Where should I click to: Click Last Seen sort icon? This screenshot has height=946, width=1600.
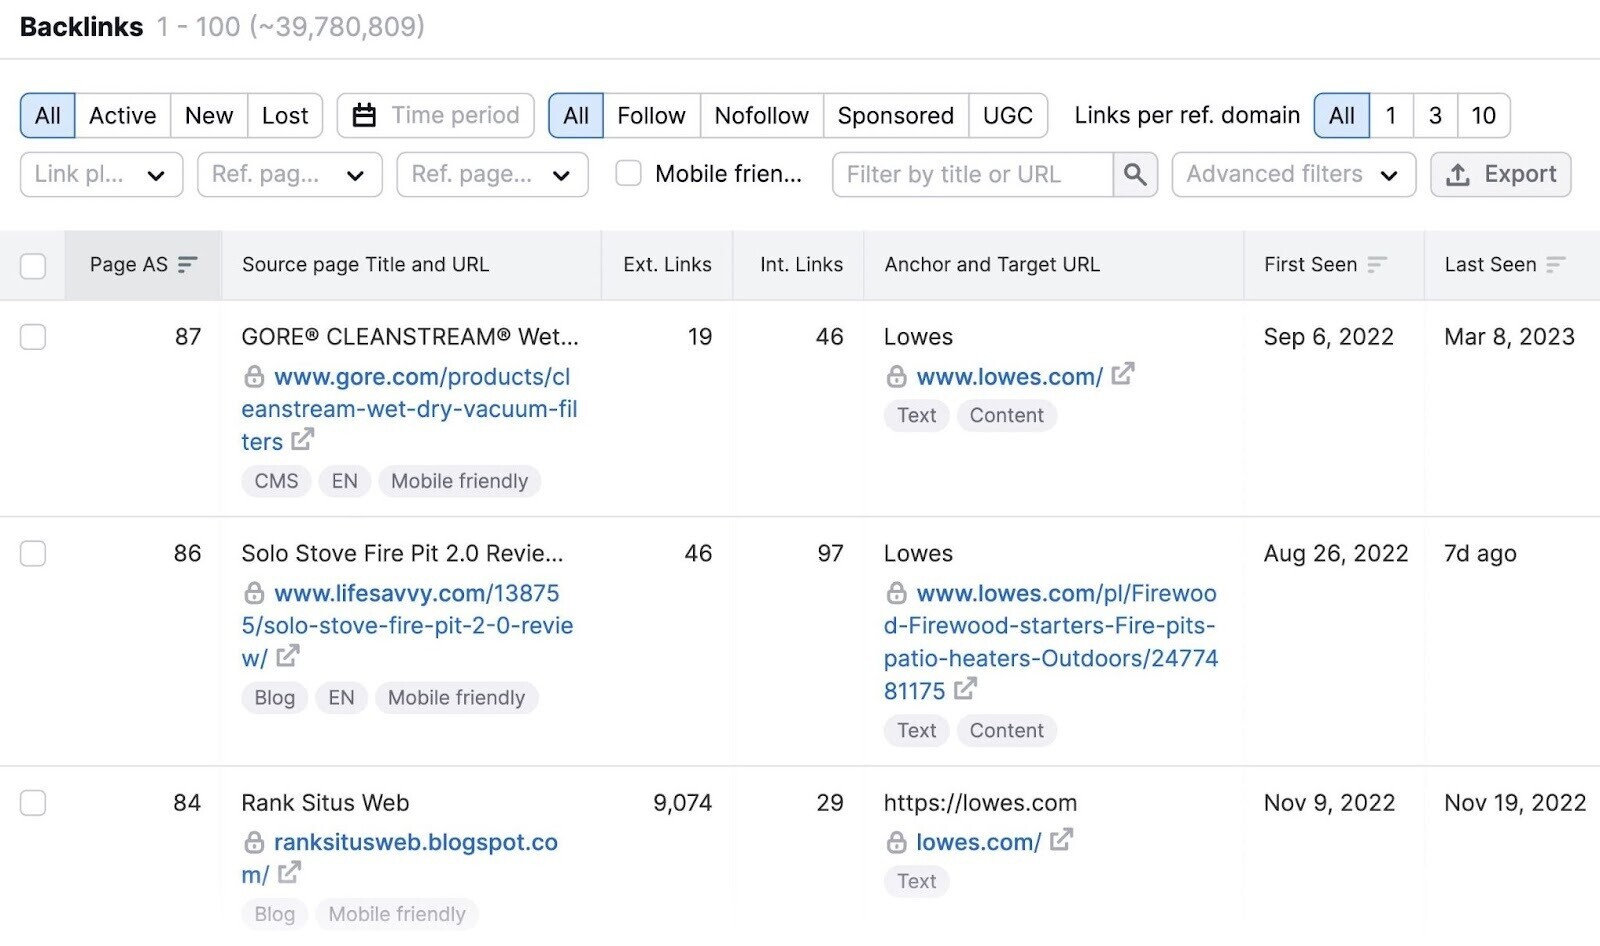(x=1555, y=264)
